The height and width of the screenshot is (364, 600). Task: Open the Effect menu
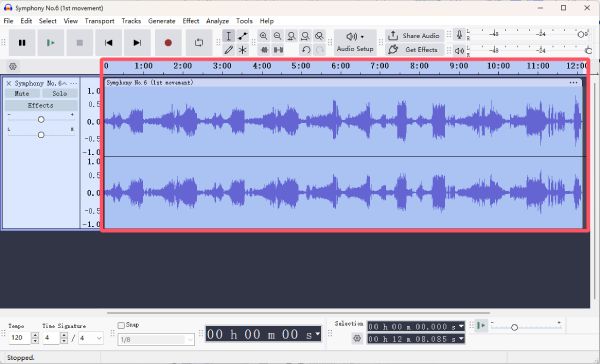pyautogui.click(x=191, y=21)
